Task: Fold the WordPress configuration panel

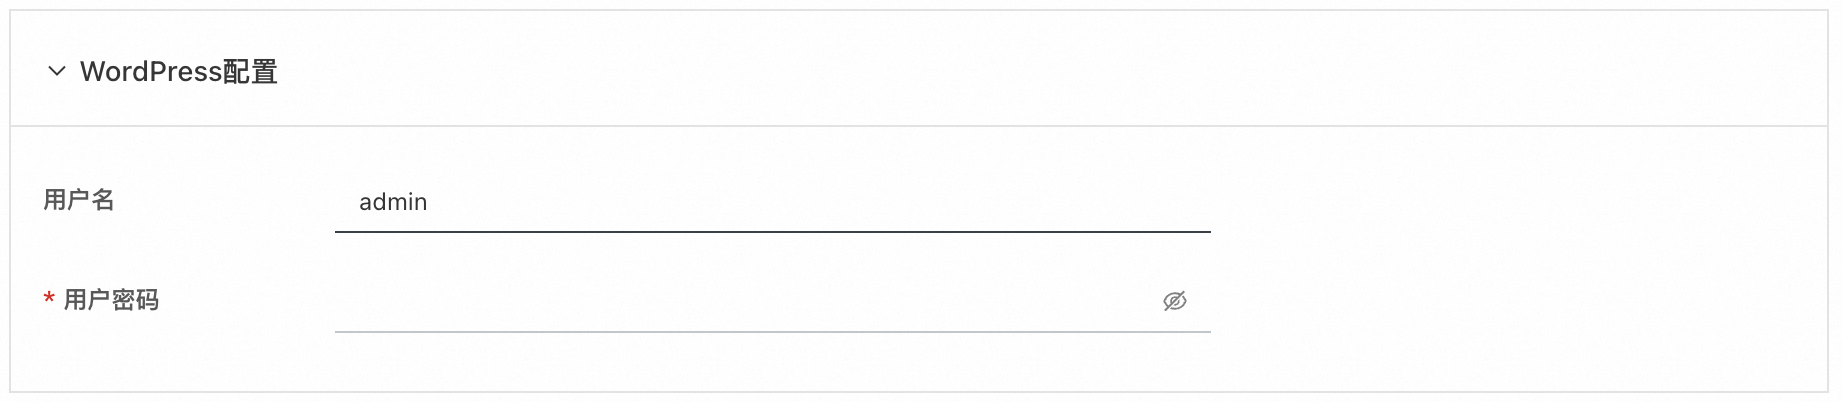Action: [57, 71]
